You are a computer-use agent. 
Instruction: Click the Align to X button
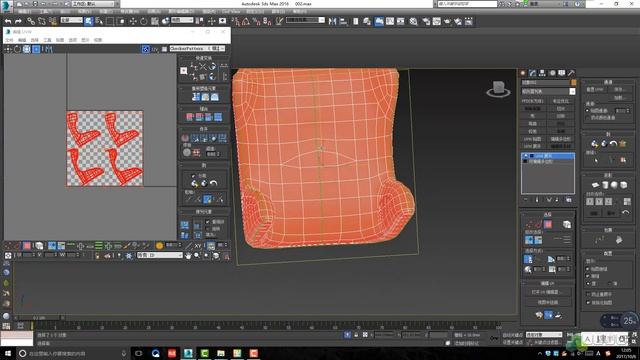[589, 202]
